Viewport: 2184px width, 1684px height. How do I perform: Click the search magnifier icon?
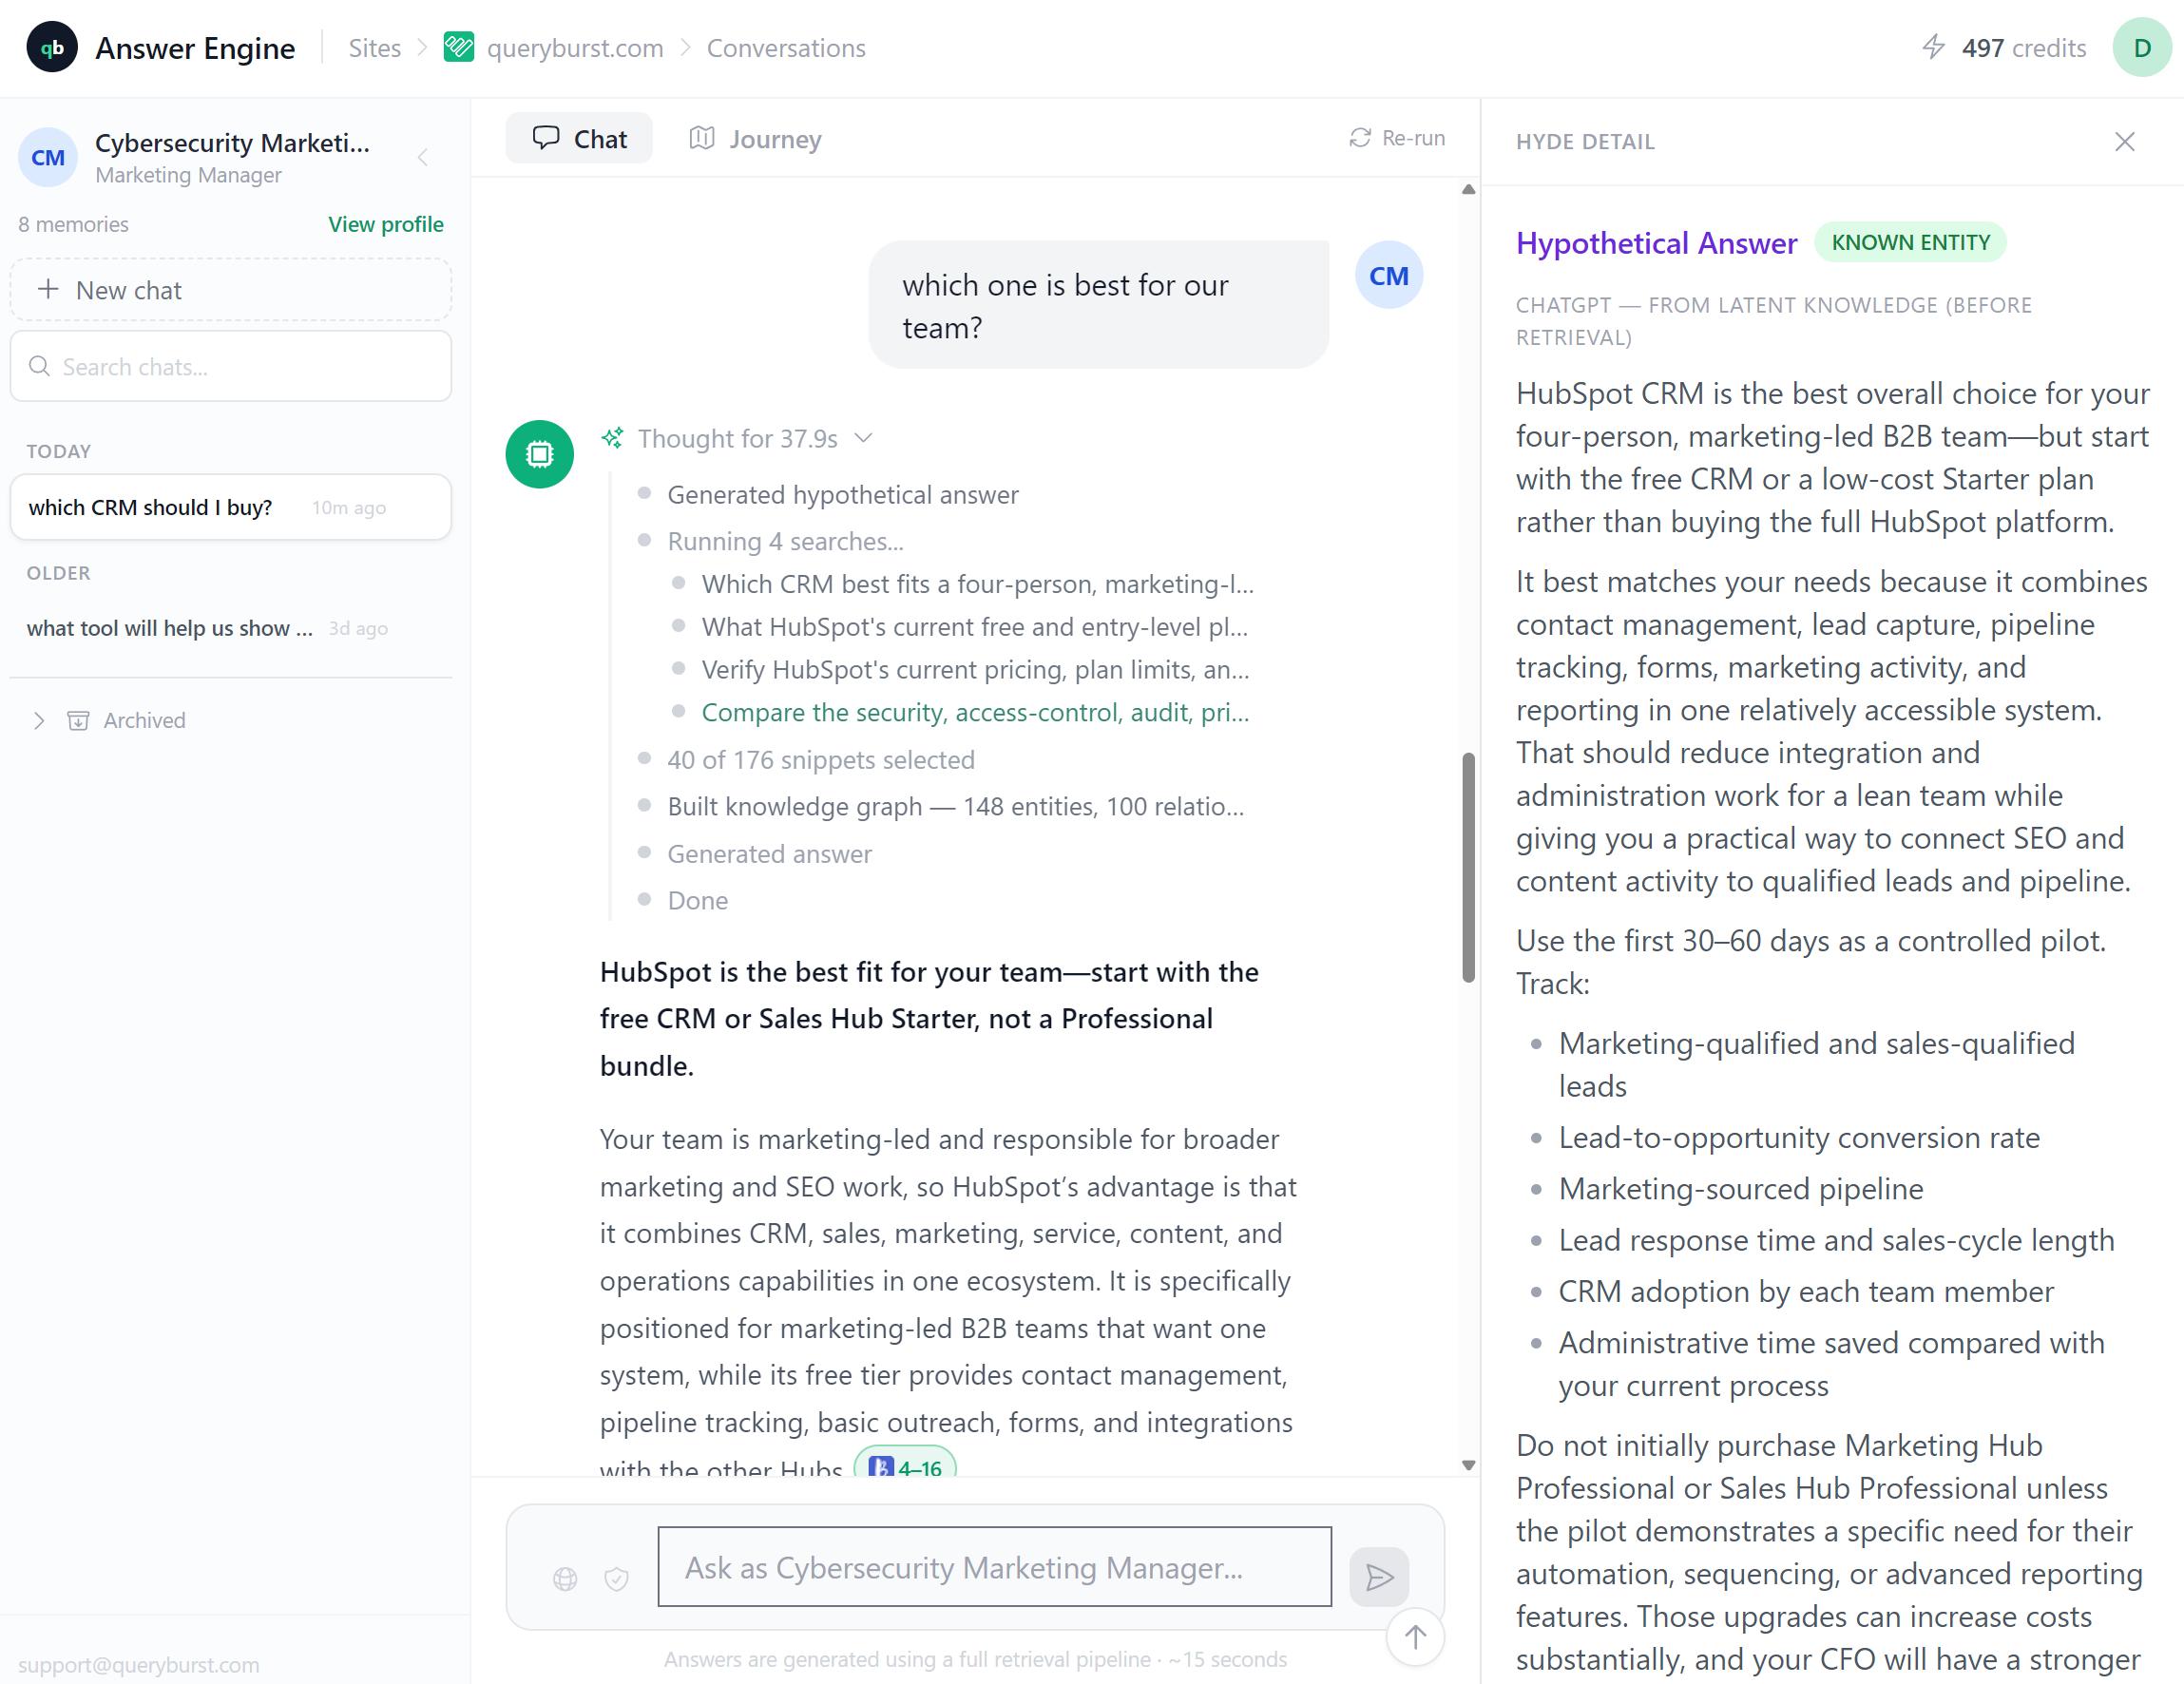(40, 366)
